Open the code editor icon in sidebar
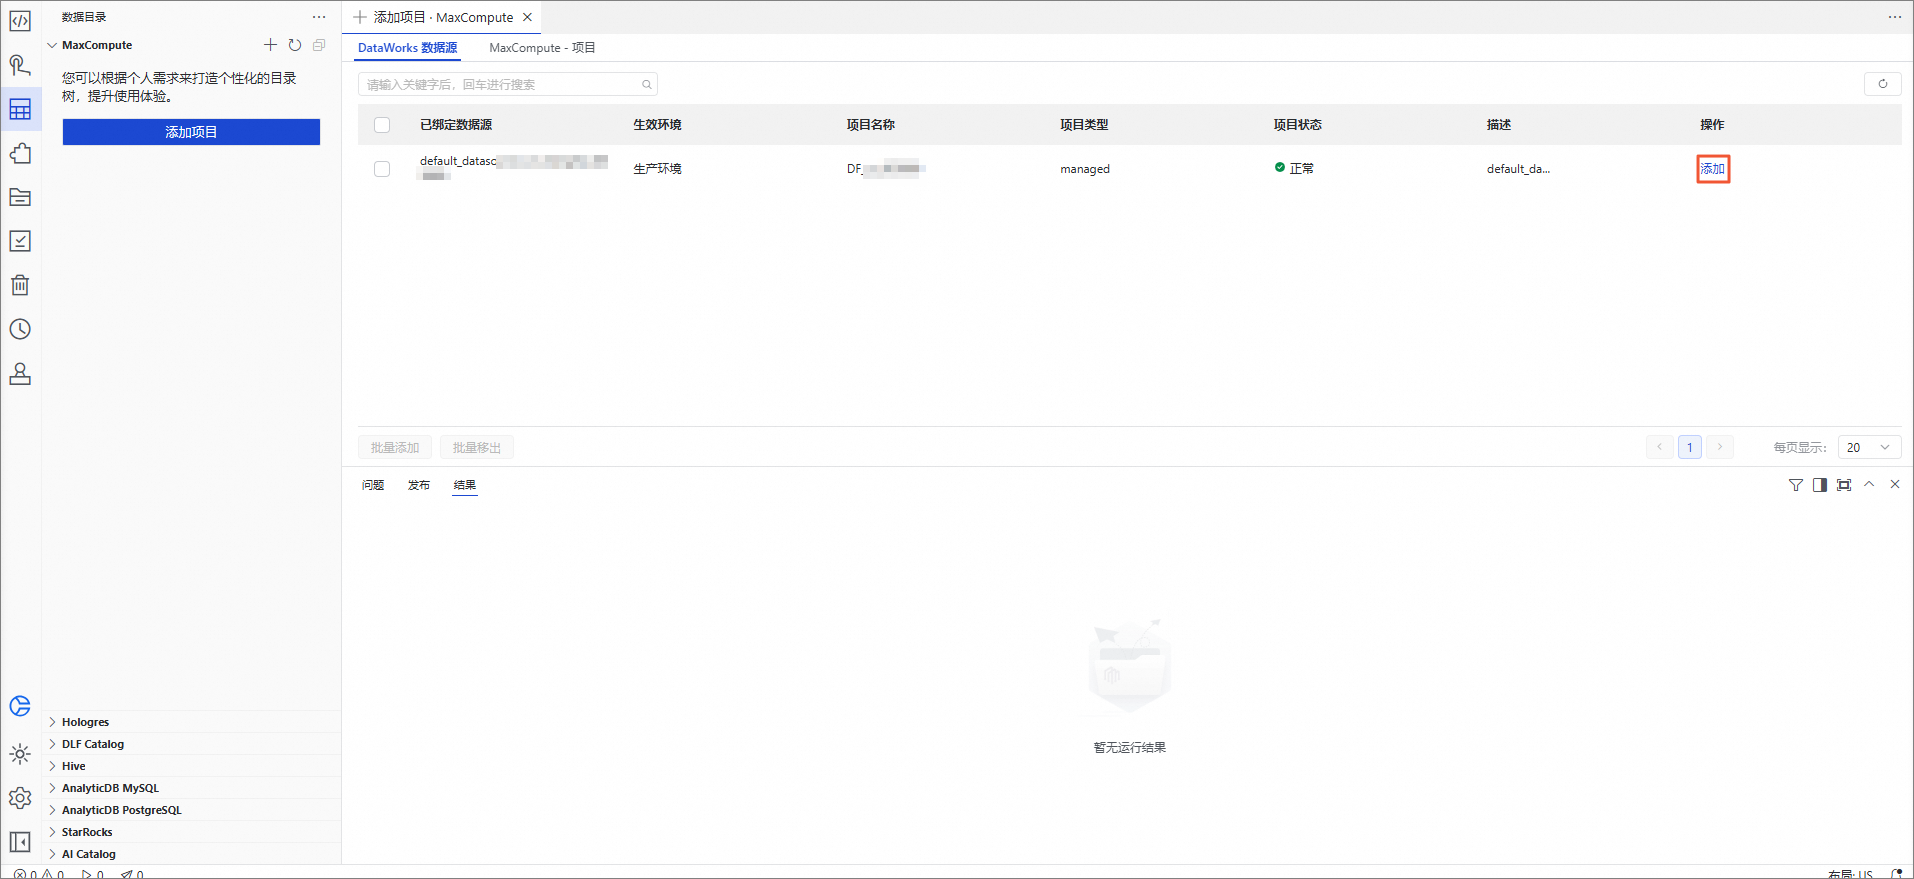The height and width of the screenshot is (879, 1914). coord(20,21)
